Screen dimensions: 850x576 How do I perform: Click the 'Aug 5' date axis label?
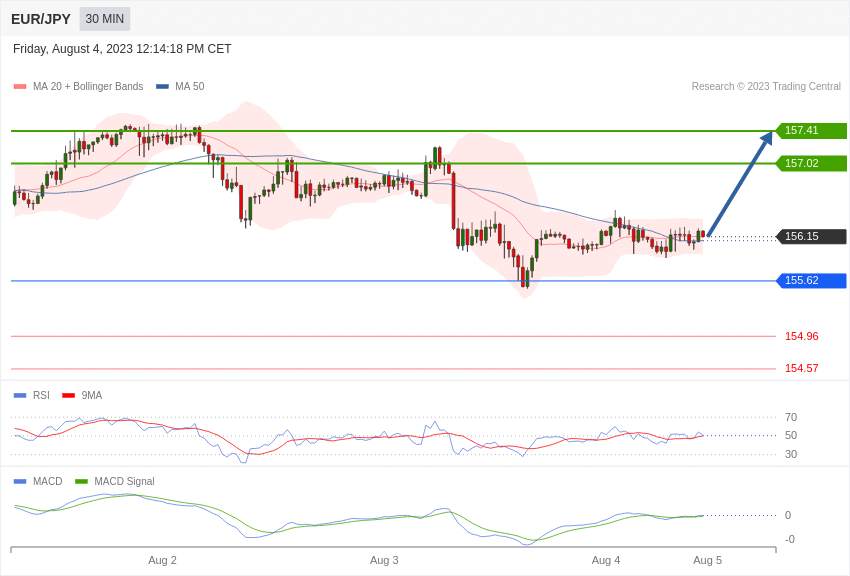click(707, 560)
